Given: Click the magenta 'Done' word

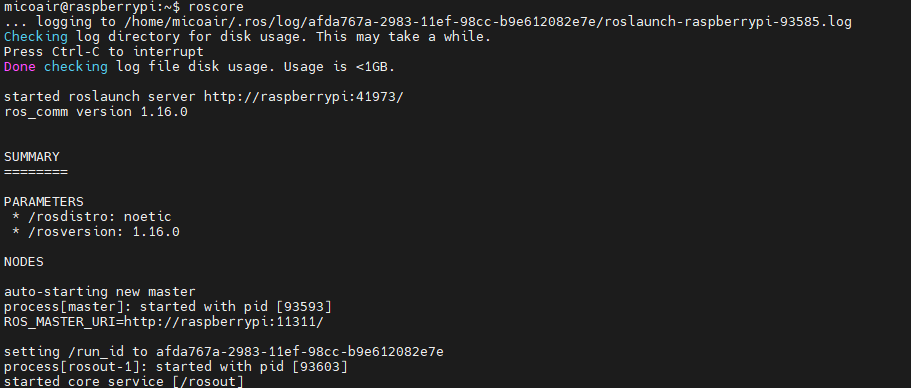Looking at the screenshot, I should click(20, 67).
